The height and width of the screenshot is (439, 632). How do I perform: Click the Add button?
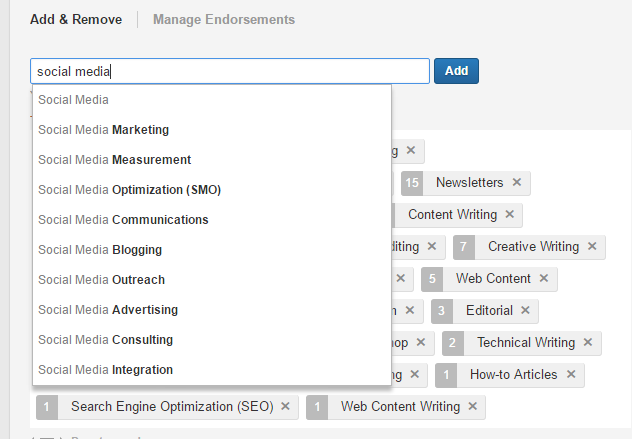(456, 71)
